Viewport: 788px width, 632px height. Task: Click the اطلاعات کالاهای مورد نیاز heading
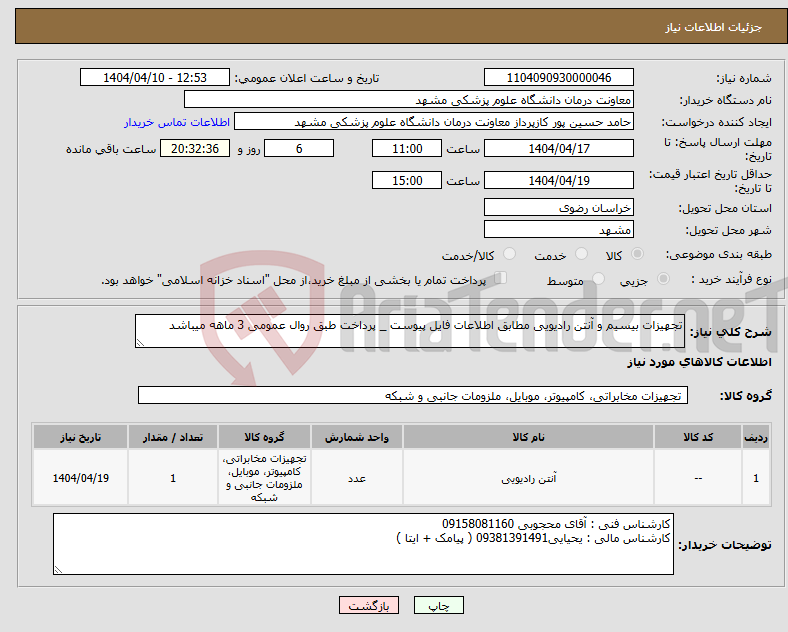pyautogui.click(x=699, y=362)
